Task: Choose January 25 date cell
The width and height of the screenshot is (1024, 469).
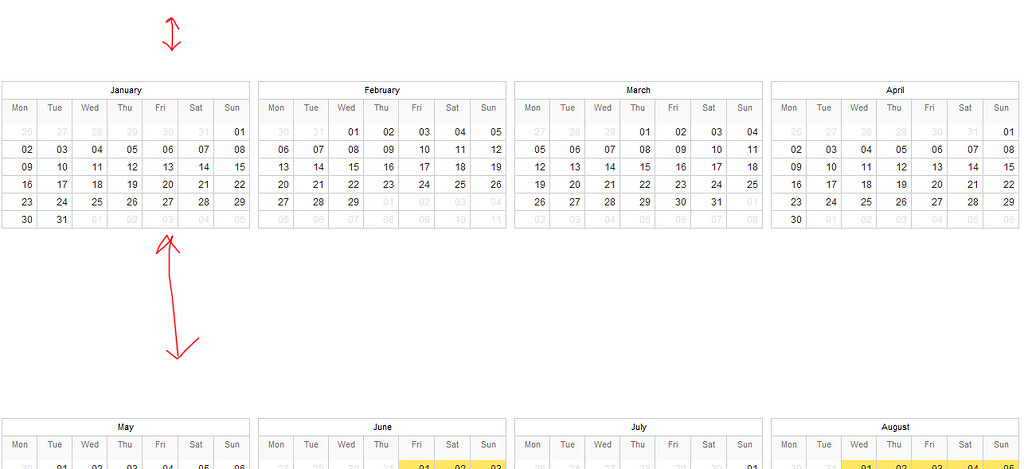Action: 90,202
